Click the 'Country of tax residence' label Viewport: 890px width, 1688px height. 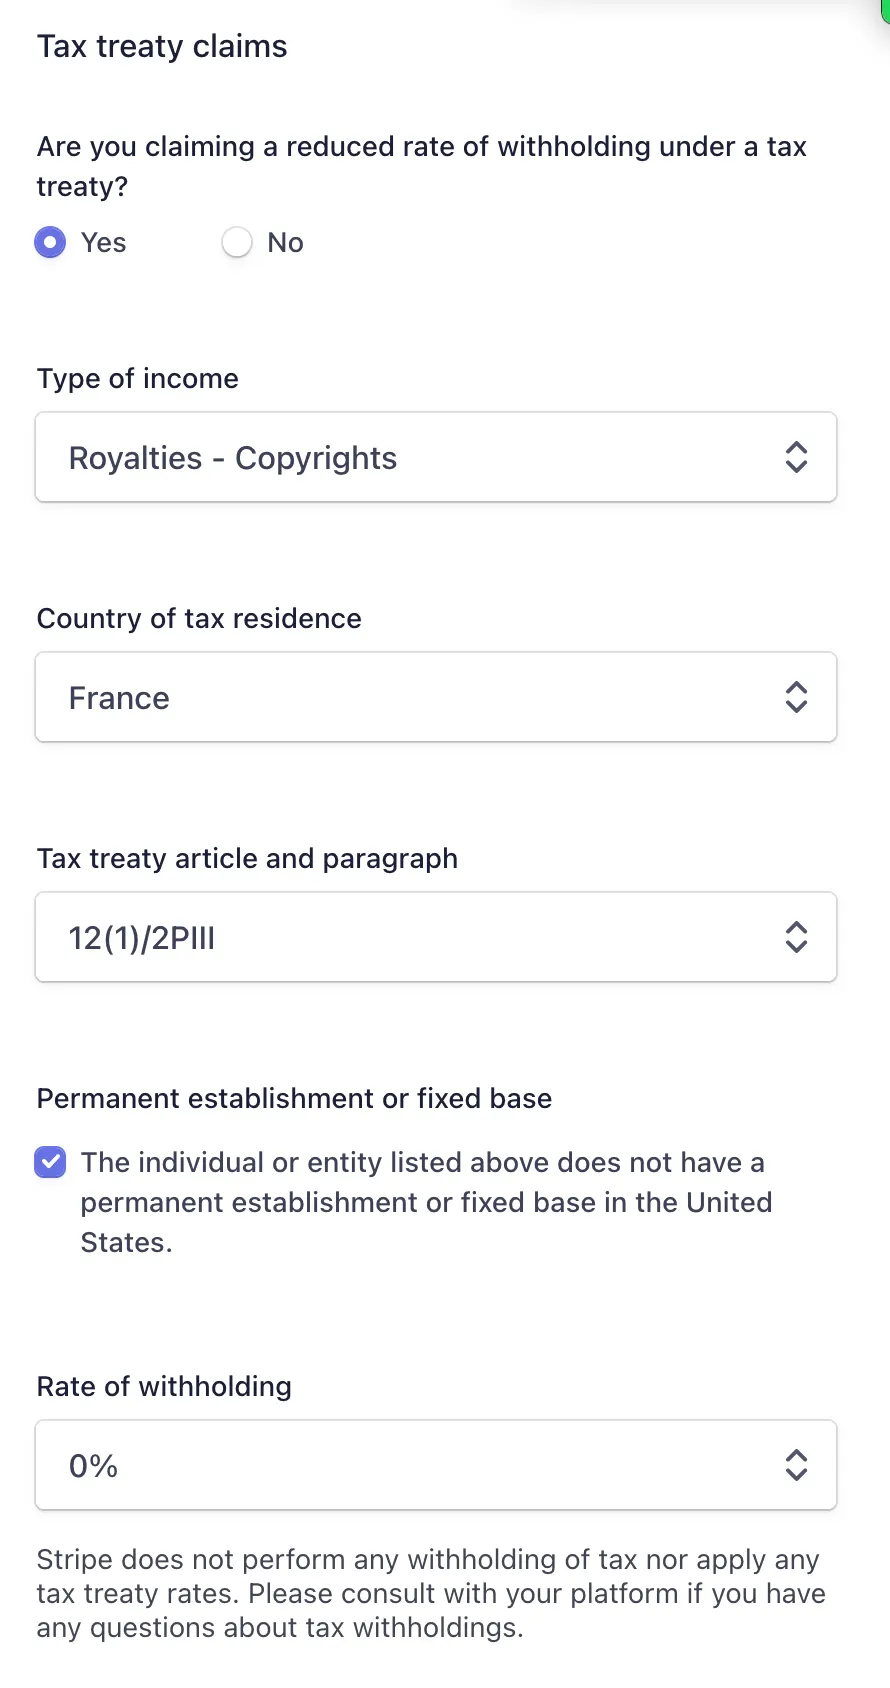(199, 619)
